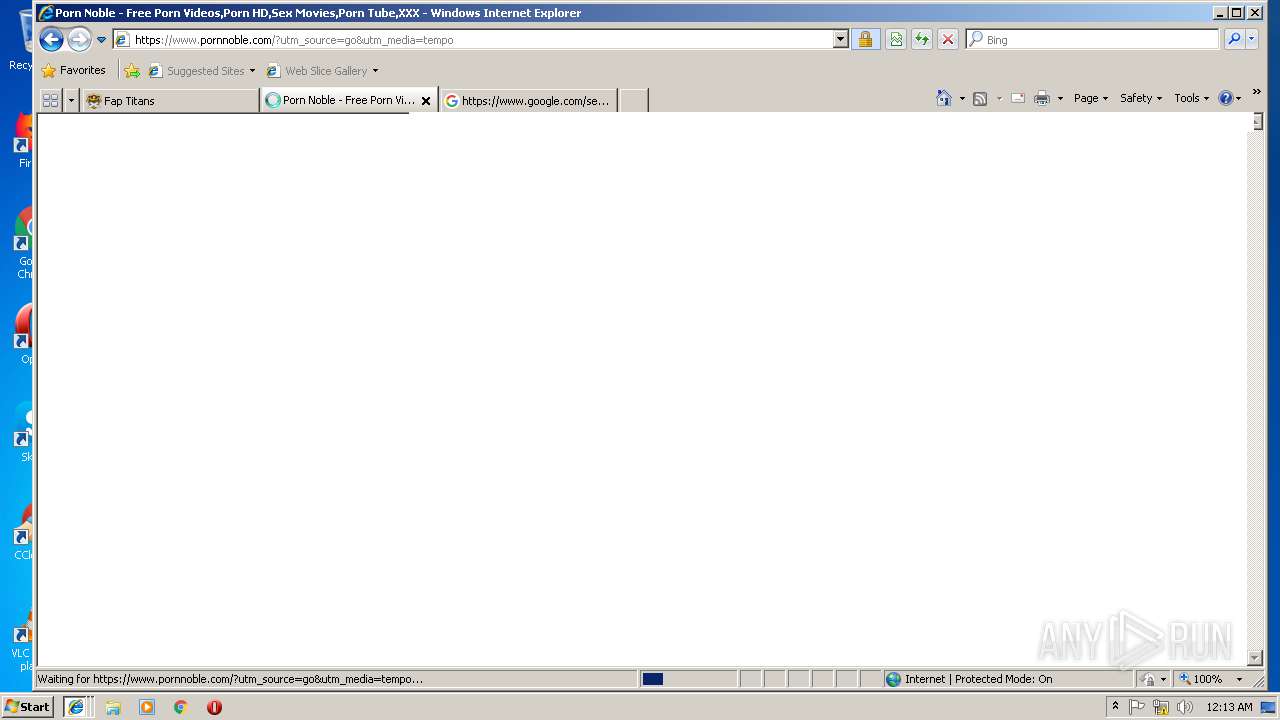Viewport: 1280px width, 720px height.
Task: Expand the address bar autocomplete dropdown
Action: point(840,40)
